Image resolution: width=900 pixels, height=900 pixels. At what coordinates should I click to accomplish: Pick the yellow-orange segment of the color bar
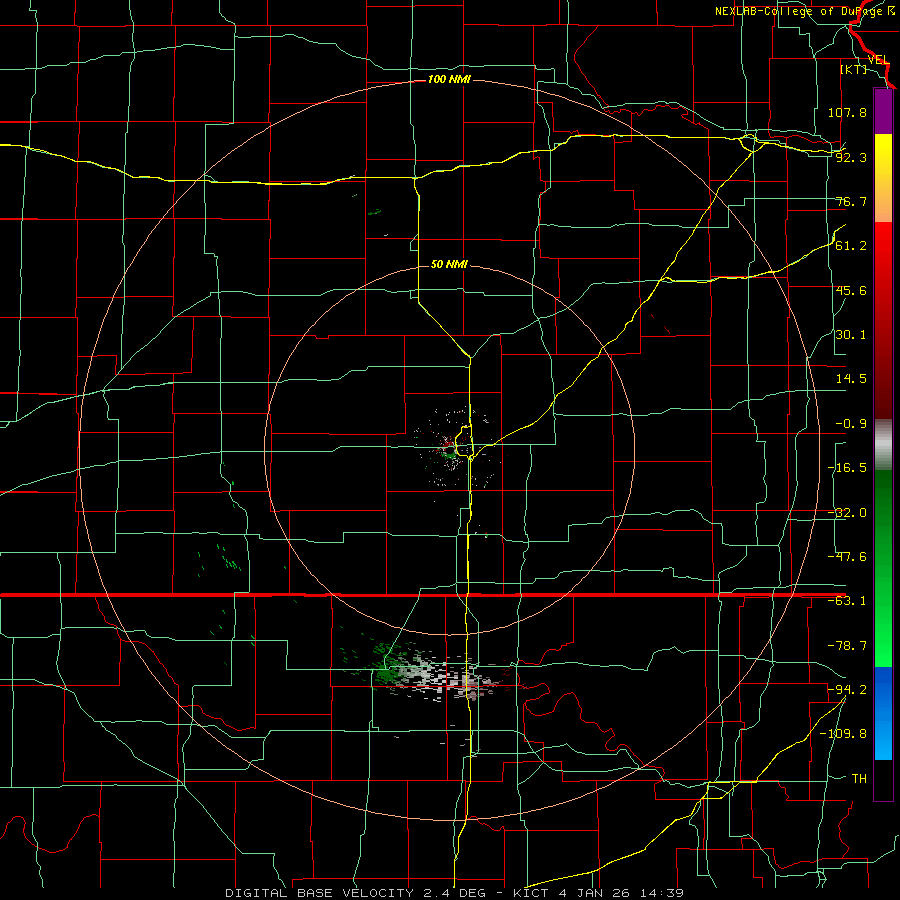click(883, 178)
